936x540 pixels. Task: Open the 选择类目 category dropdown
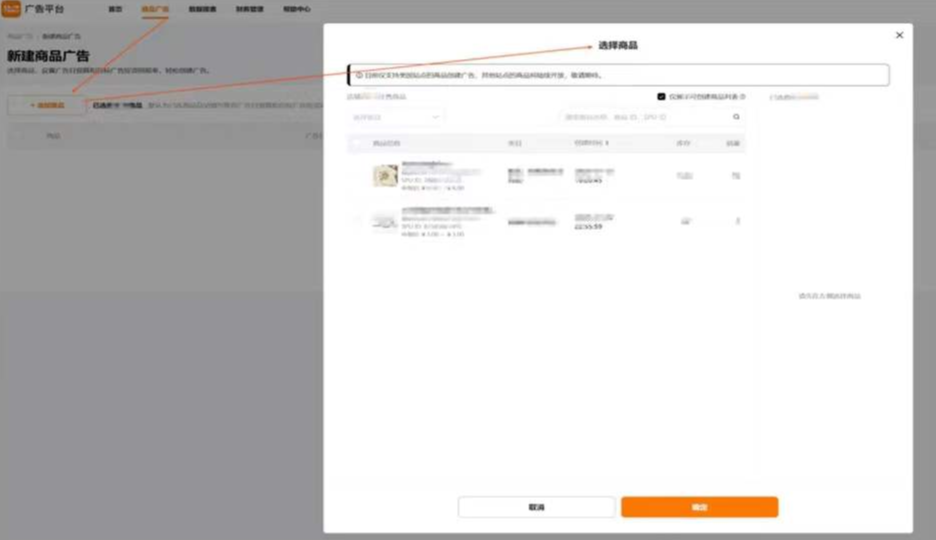point(396,118)
